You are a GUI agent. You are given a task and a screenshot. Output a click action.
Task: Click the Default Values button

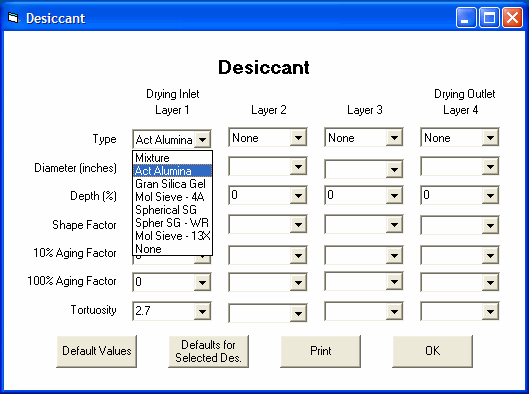[x=96, y=351]
